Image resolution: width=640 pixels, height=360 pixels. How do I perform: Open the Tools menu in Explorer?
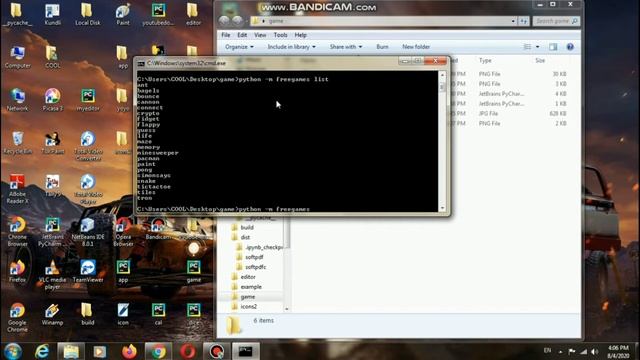280,35
